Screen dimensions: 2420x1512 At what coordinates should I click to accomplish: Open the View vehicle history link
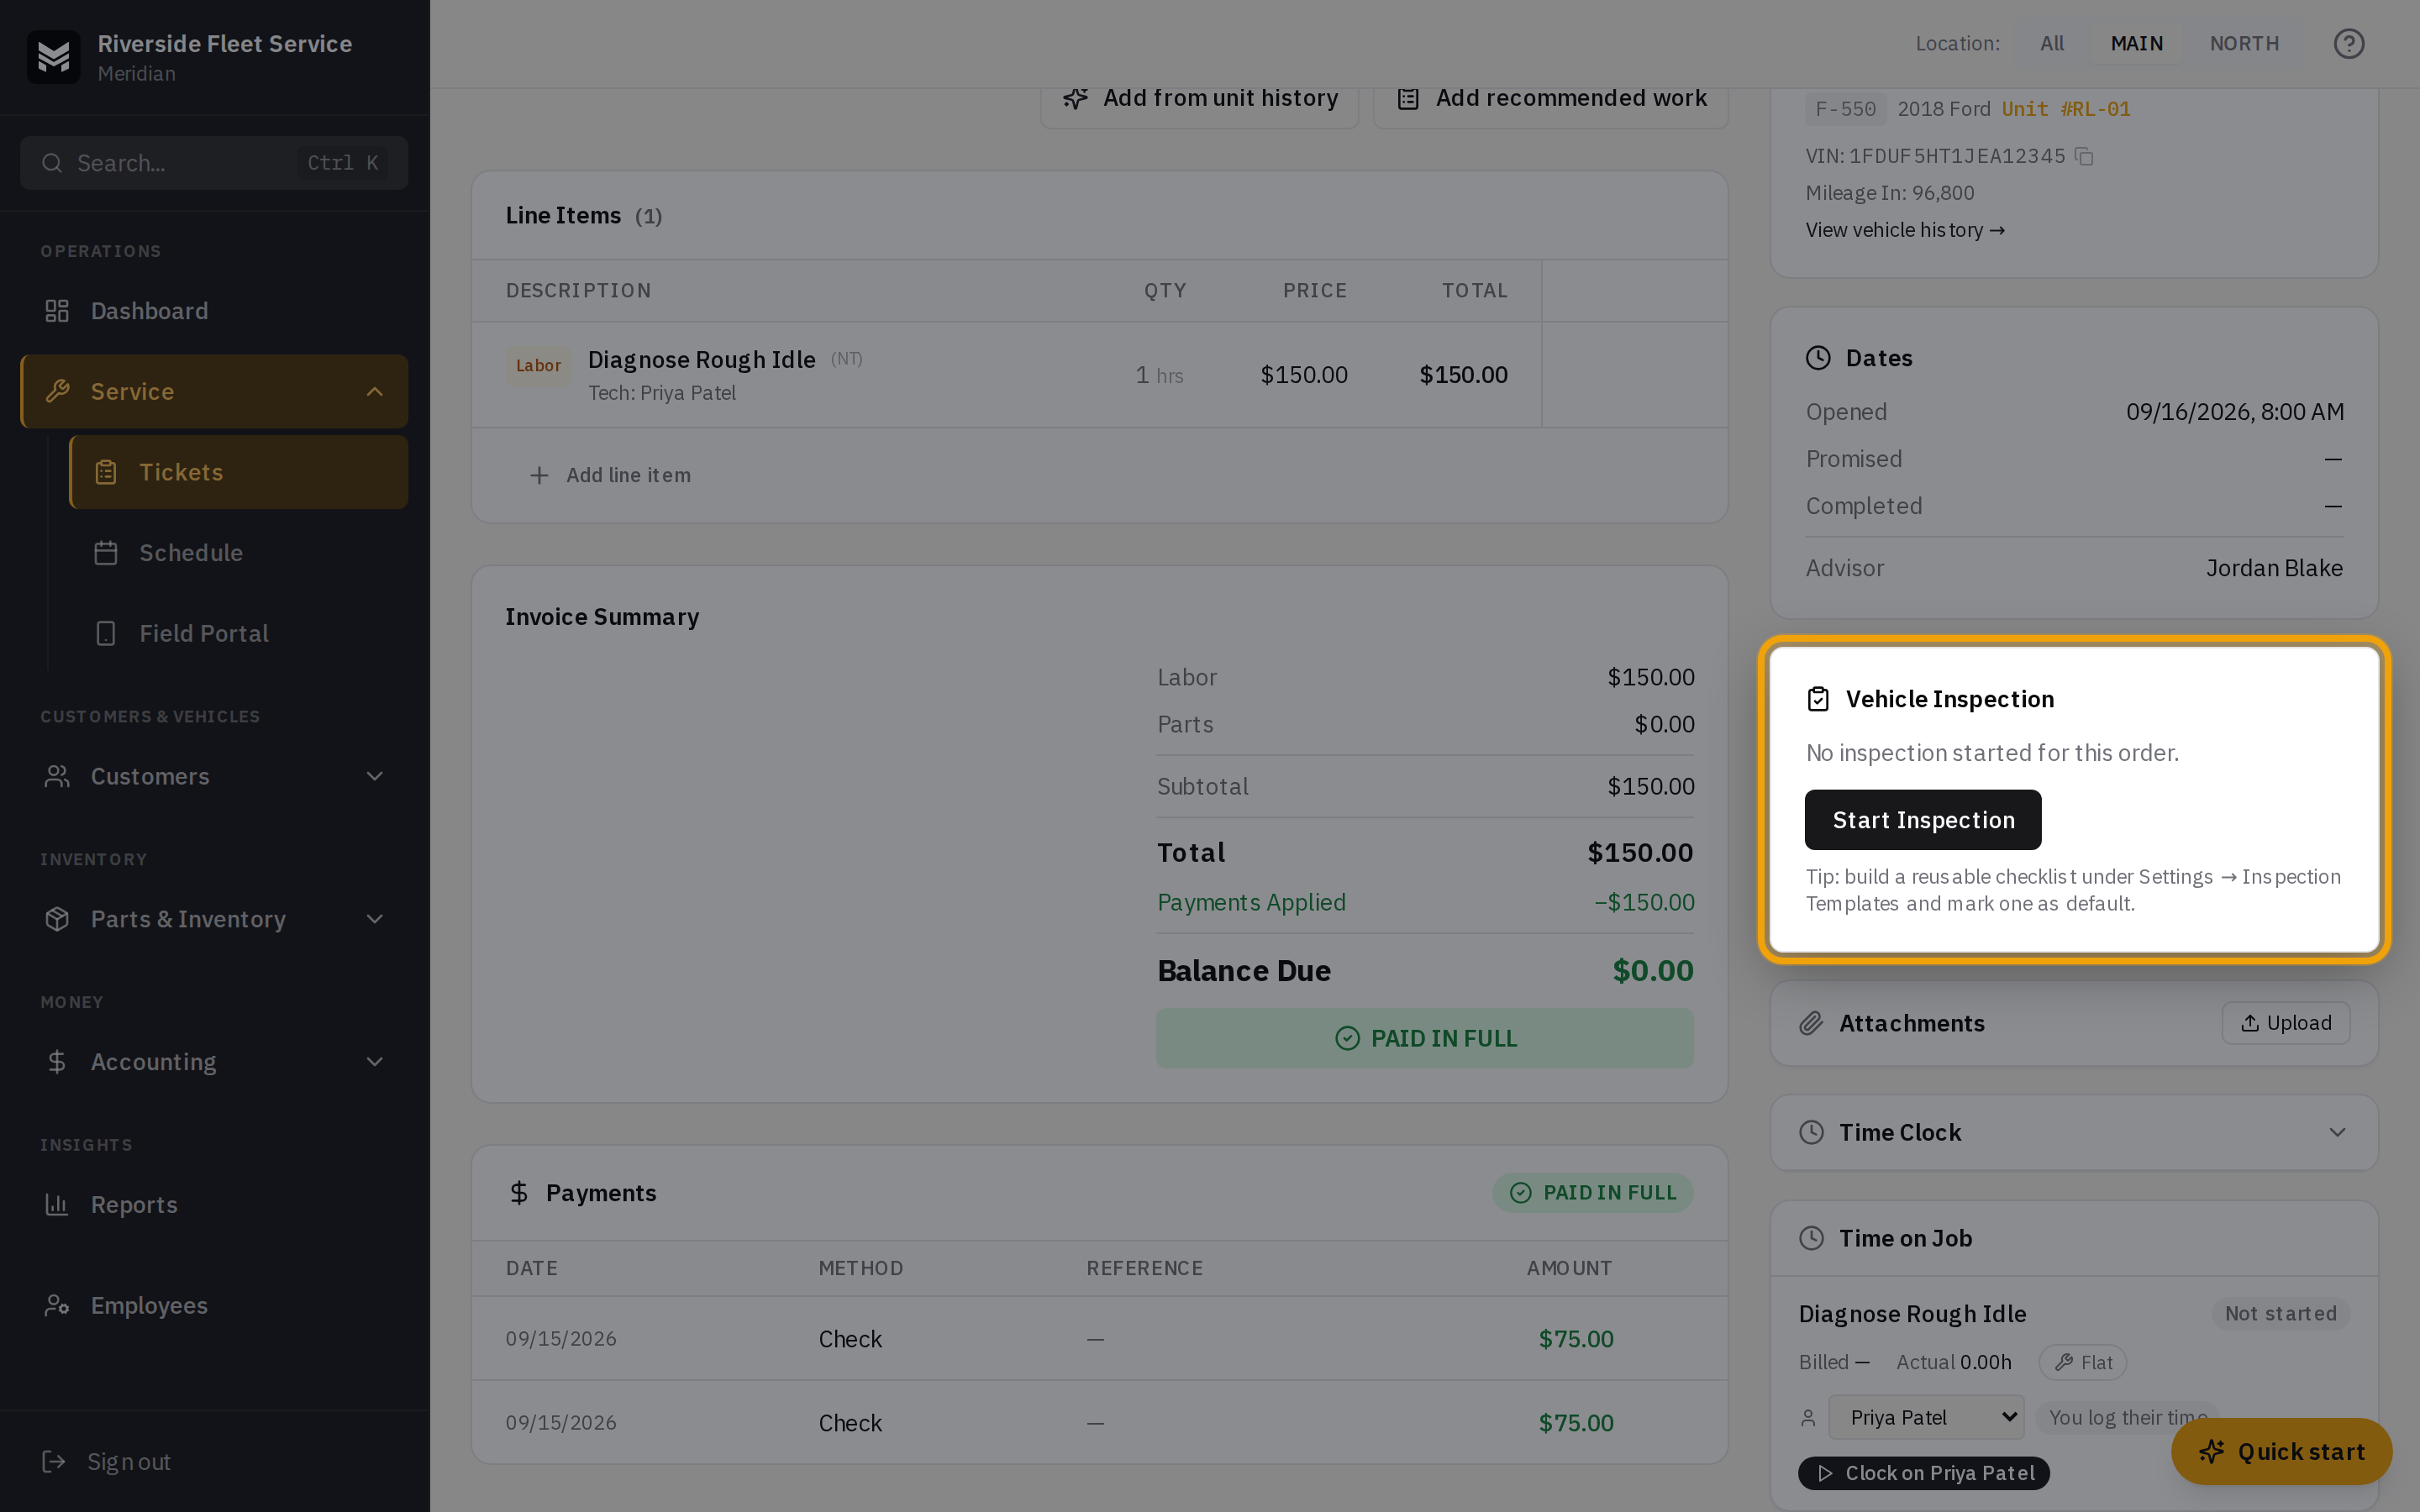tap(1904, 230)
